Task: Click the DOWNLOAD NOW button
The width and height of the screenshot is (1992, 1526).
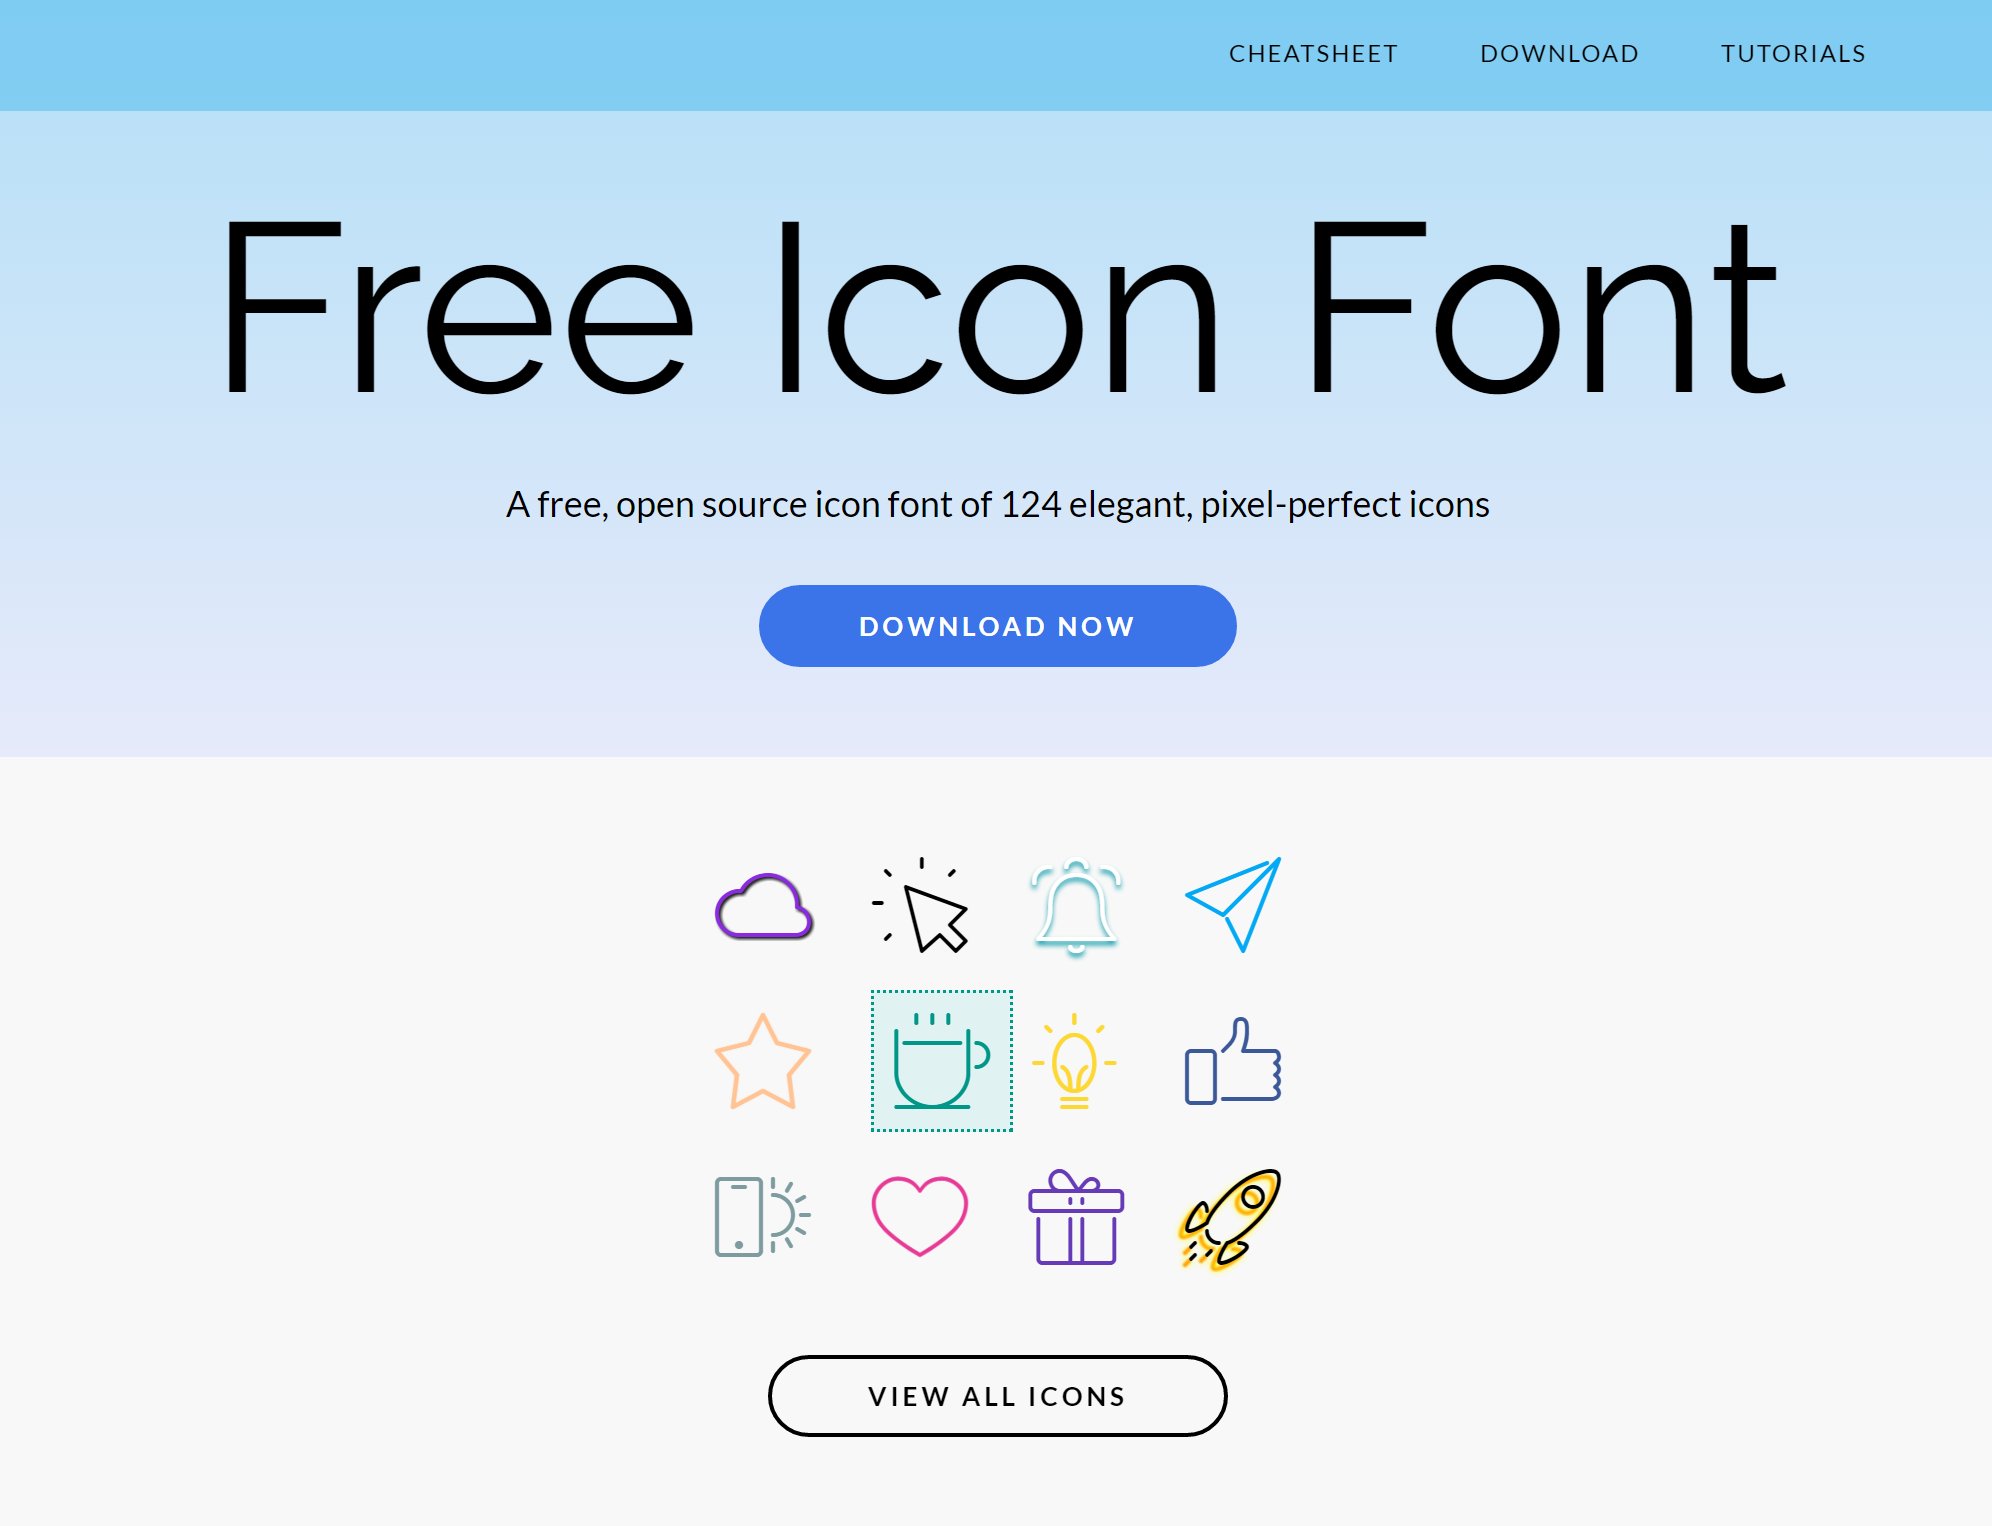Action: click(x=997, y=625)
